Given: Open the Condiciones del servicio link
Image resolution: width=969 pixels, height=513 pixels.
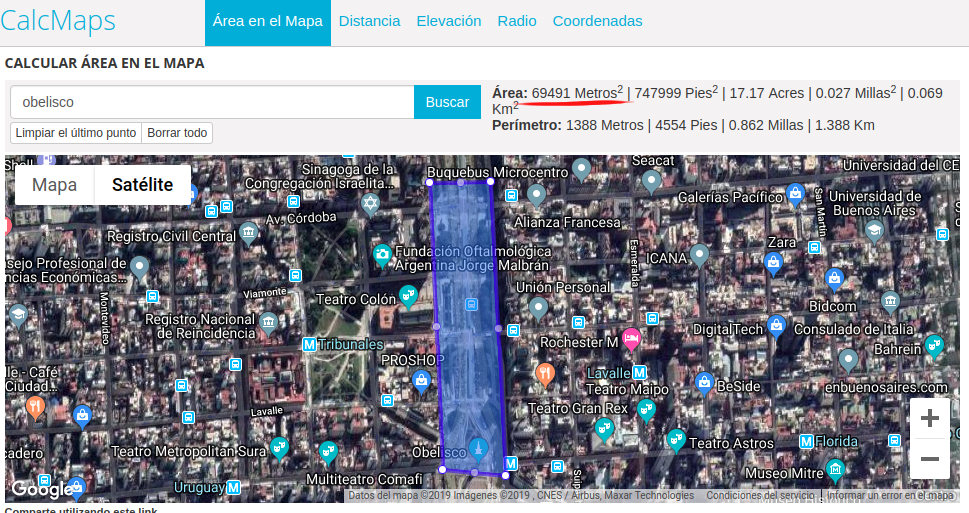Looking at the screenshot, I should coord(759,496).
